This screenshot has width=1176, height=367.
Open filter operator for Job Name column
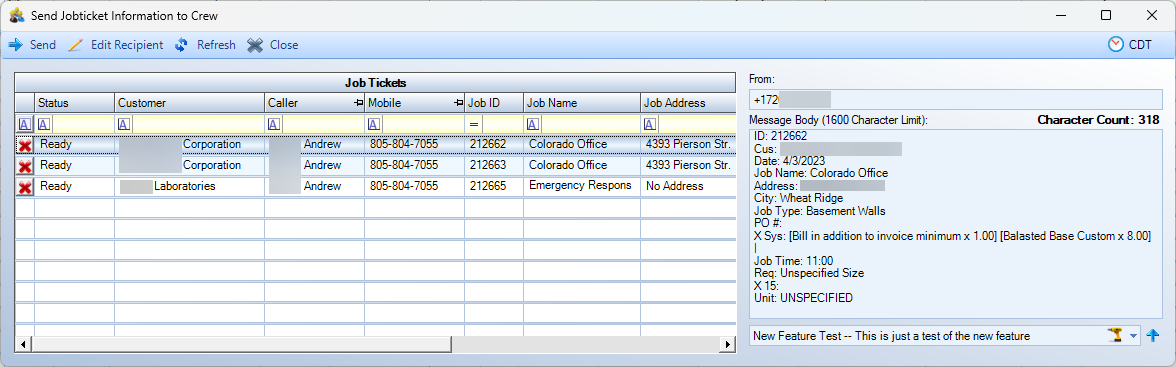click(x=532, y=124)
